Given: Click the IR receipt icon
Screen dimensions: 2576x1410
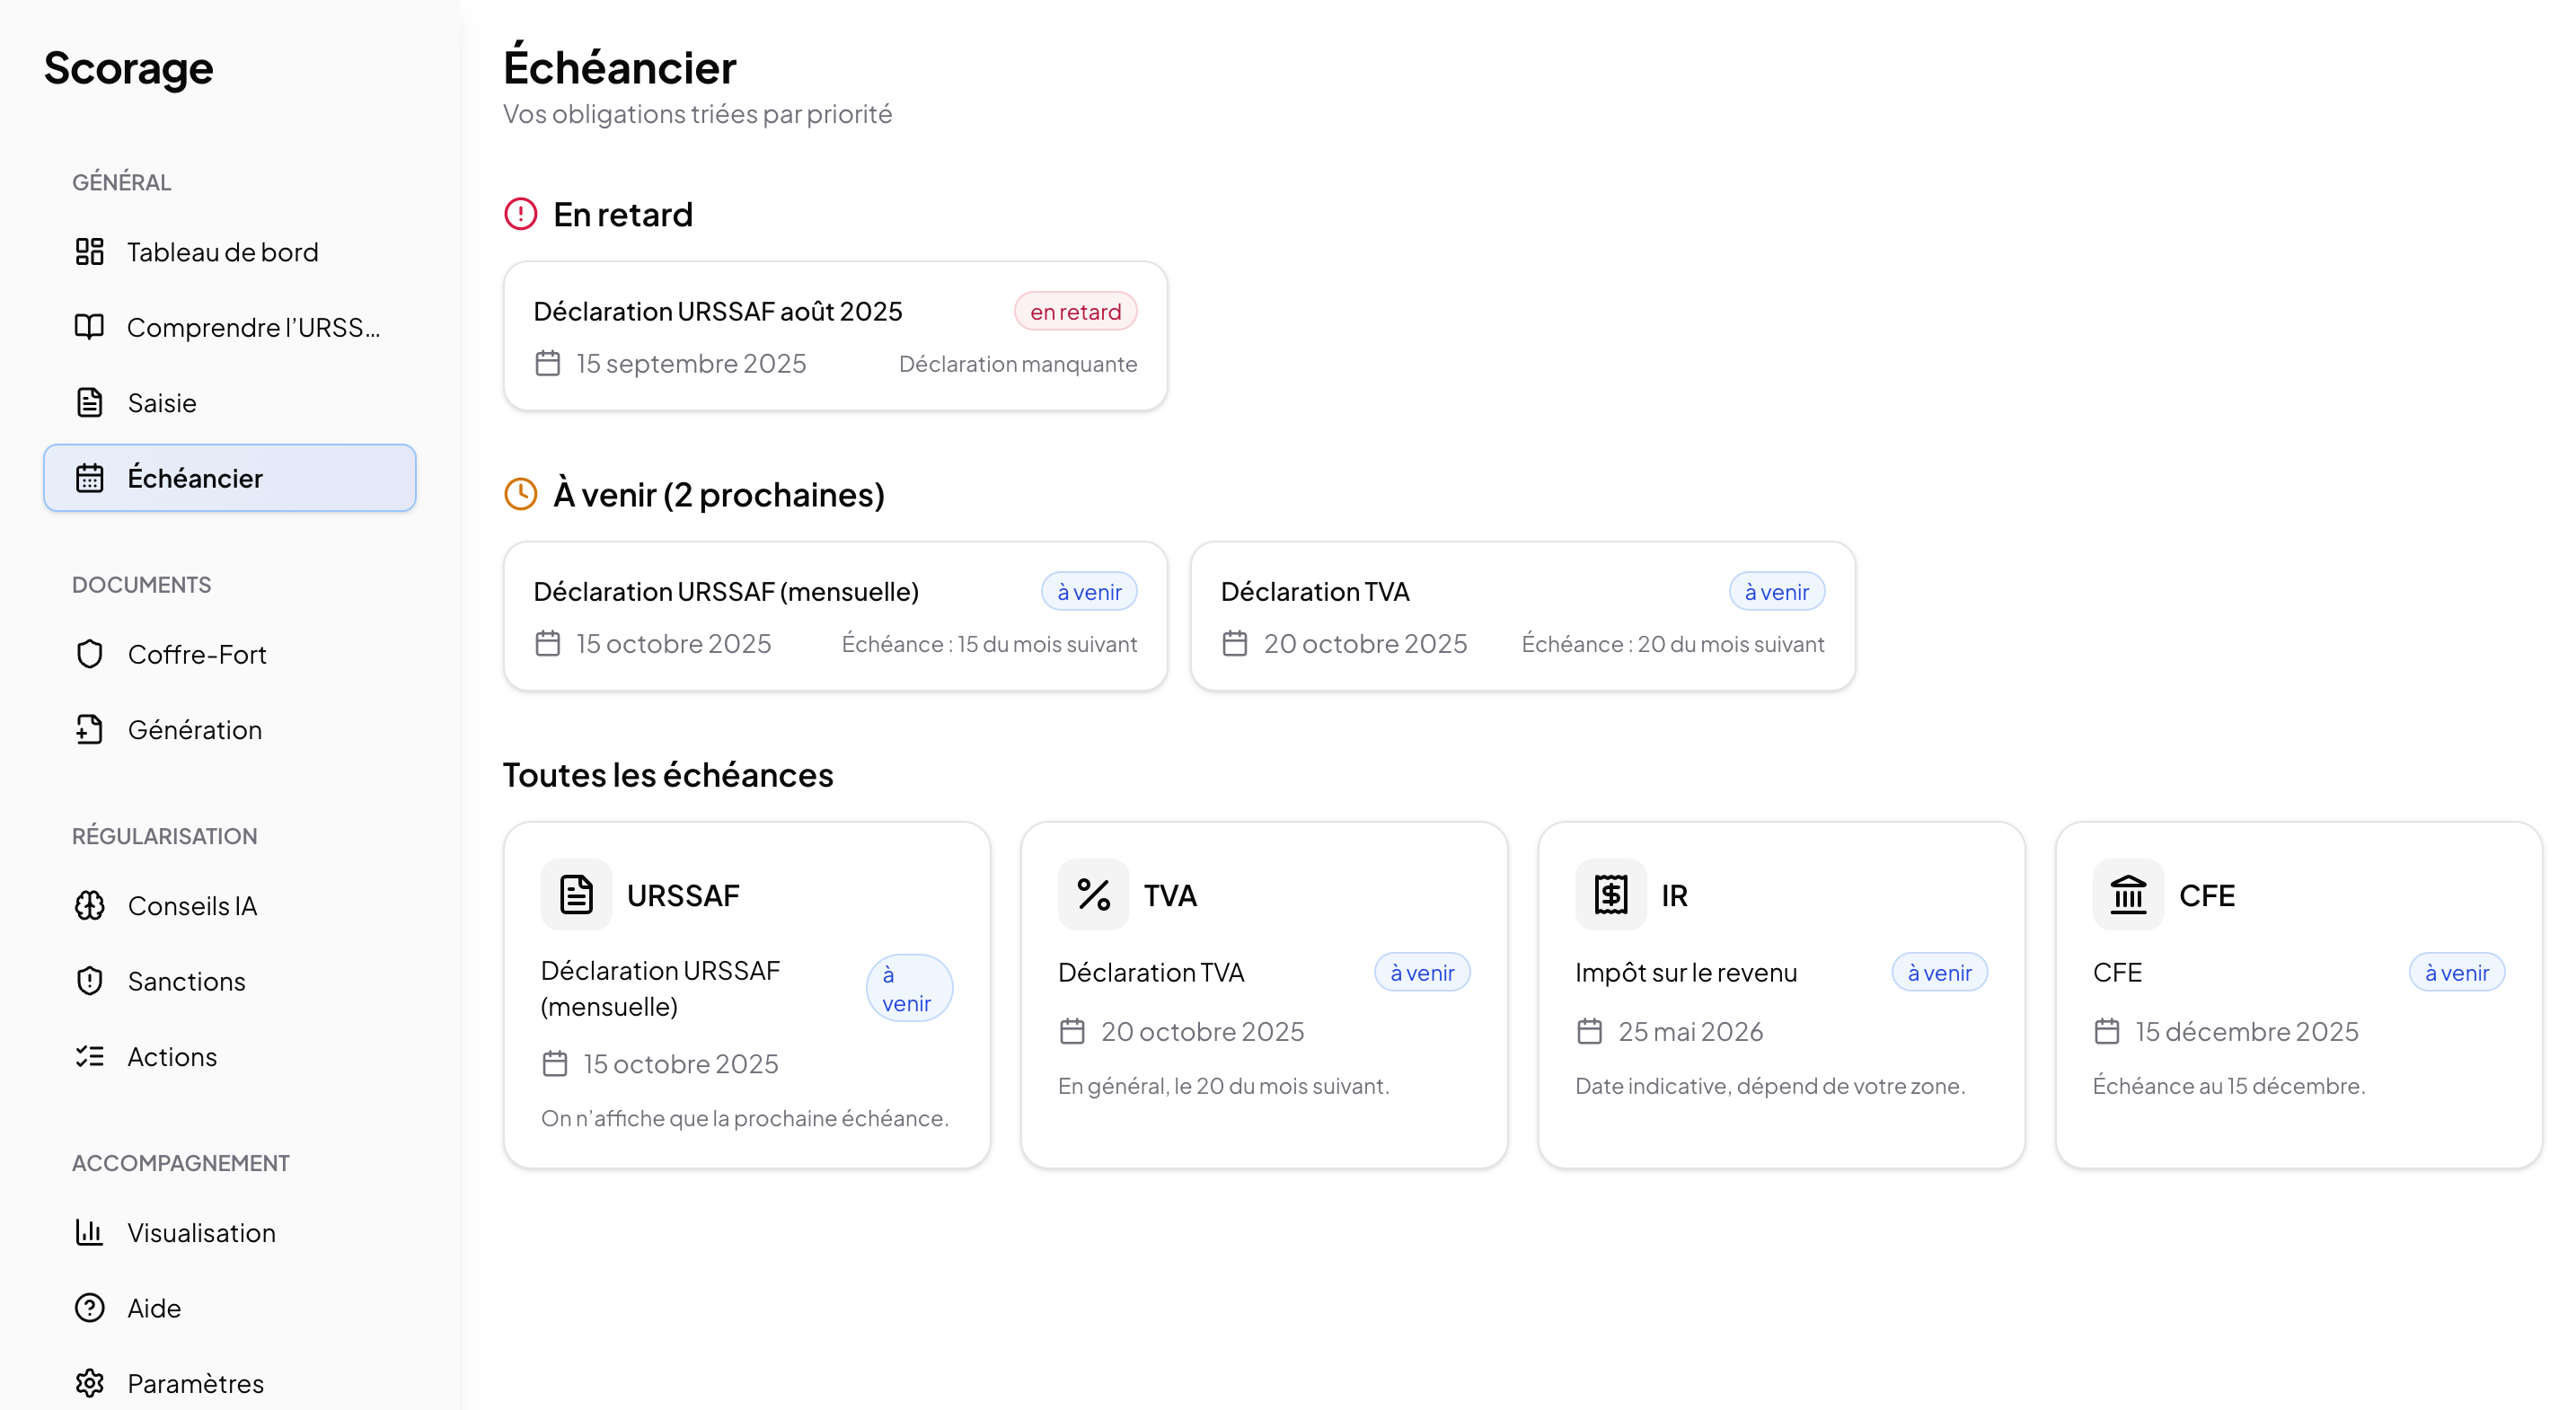Looking at the screenshot, I should pos(1610,895).
